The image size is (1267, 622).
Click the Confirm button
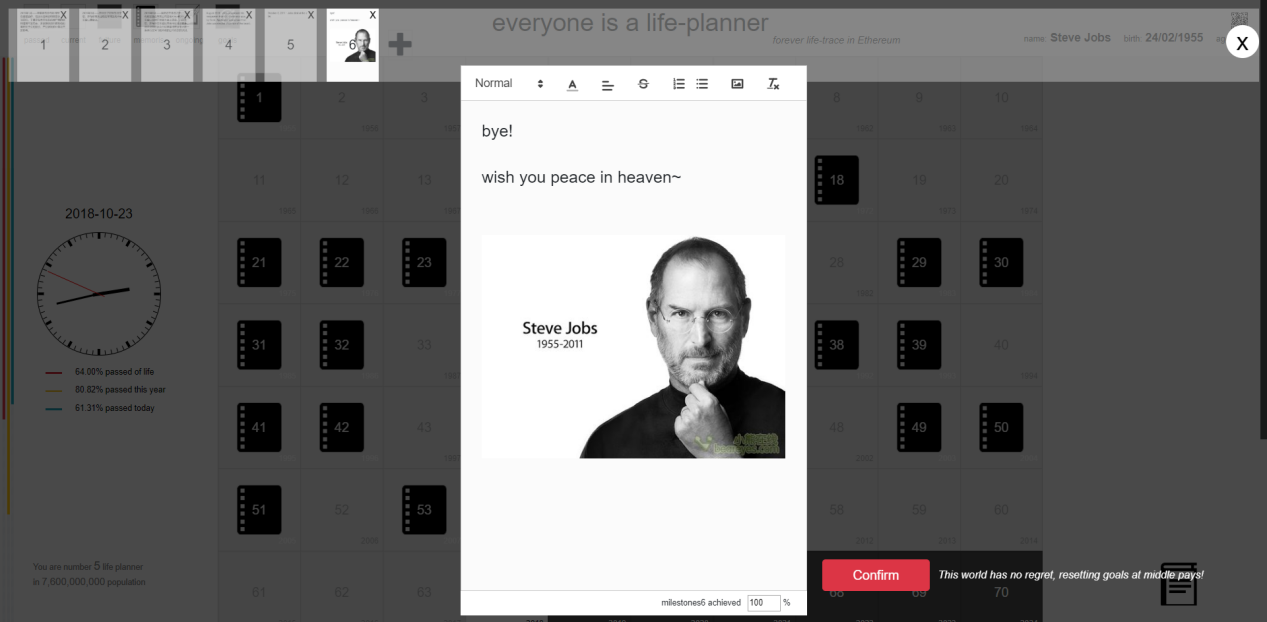pos(876,575)
